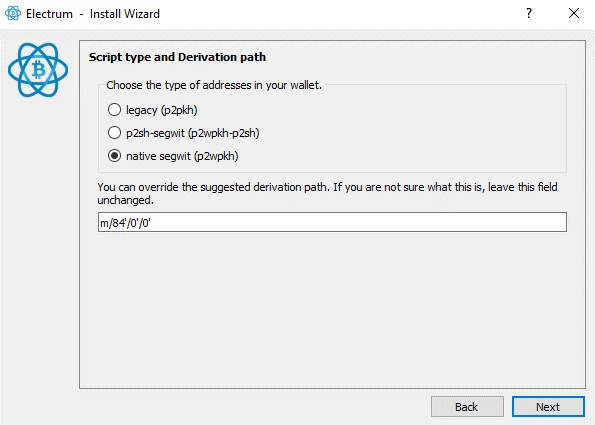Click the "Script type and Derivation path" heading
Image resolution: width=595 pixels, height=425 pixels.
click(177, 57)
